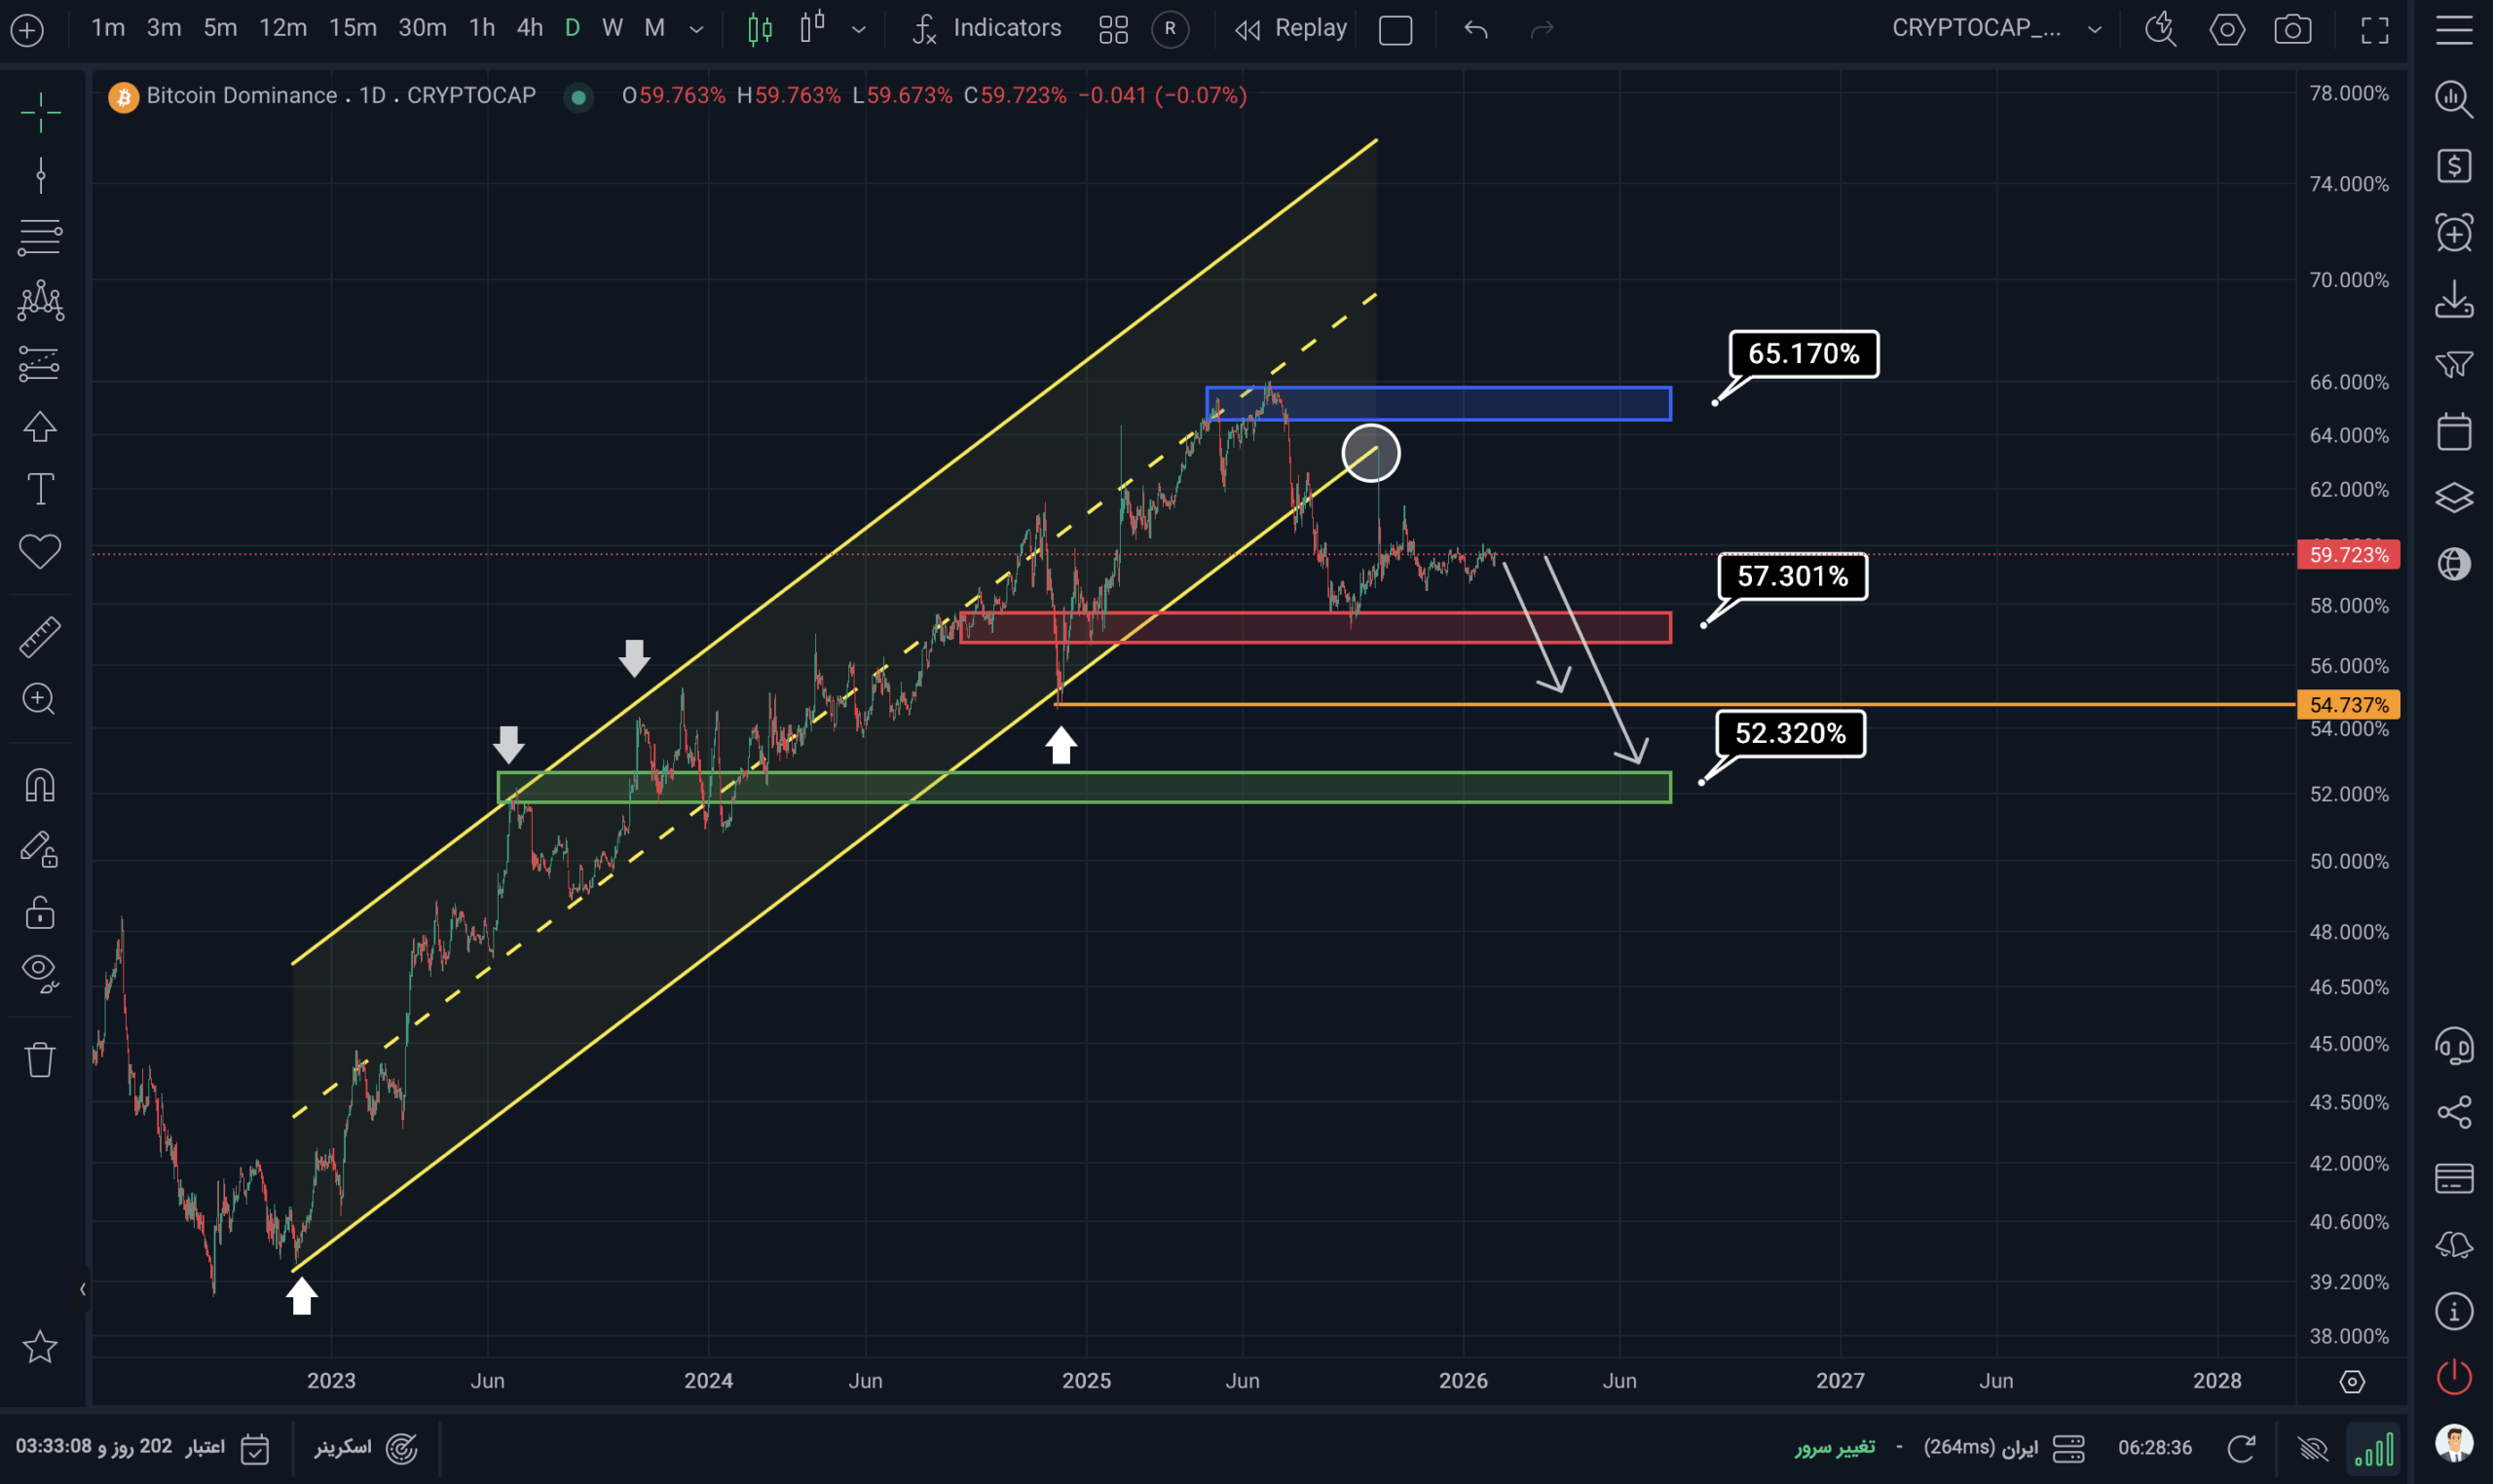Open CRYPTOCAP layout name dropdown
This screenshot has width=2493, height=1484.
point(1996,28)
